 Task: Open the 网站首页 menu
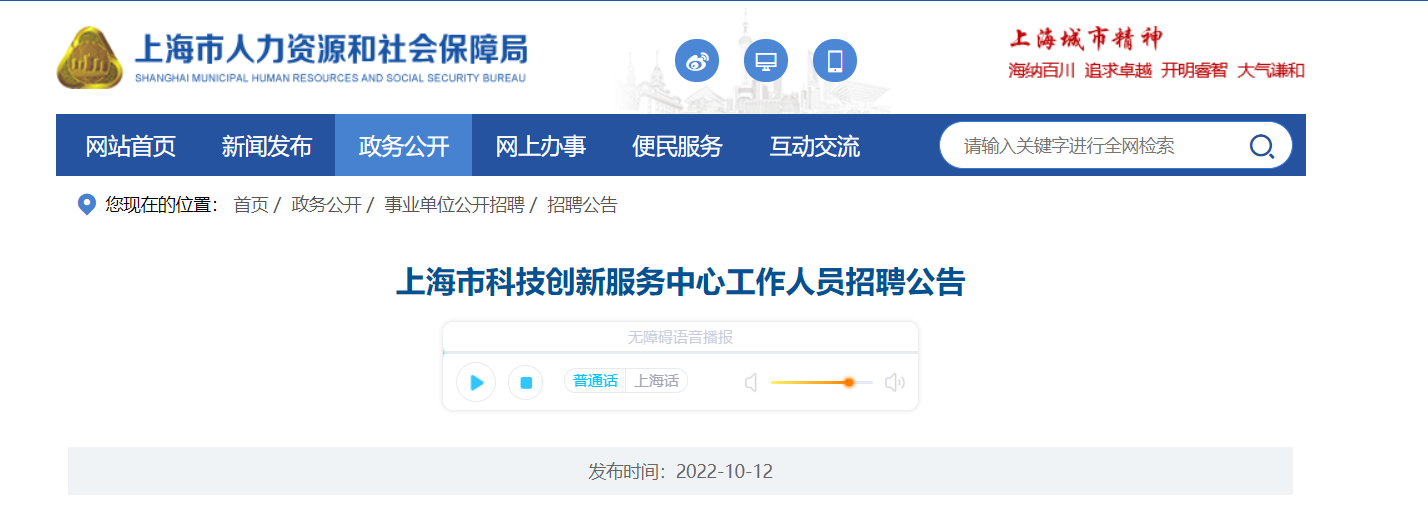130,146
